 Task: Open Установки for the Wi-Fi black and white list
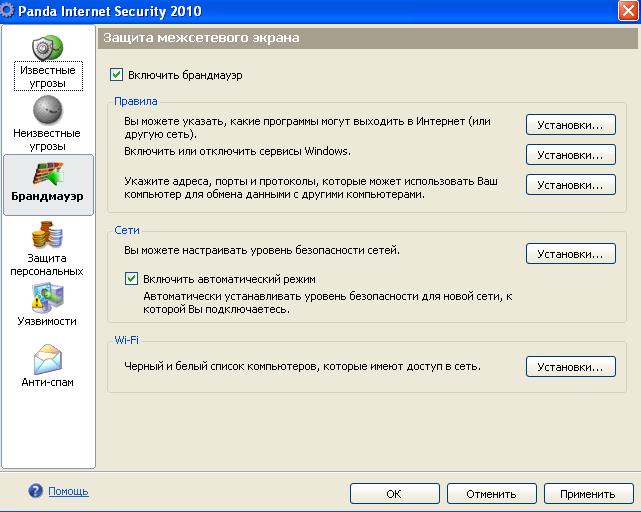pos(571,367)
